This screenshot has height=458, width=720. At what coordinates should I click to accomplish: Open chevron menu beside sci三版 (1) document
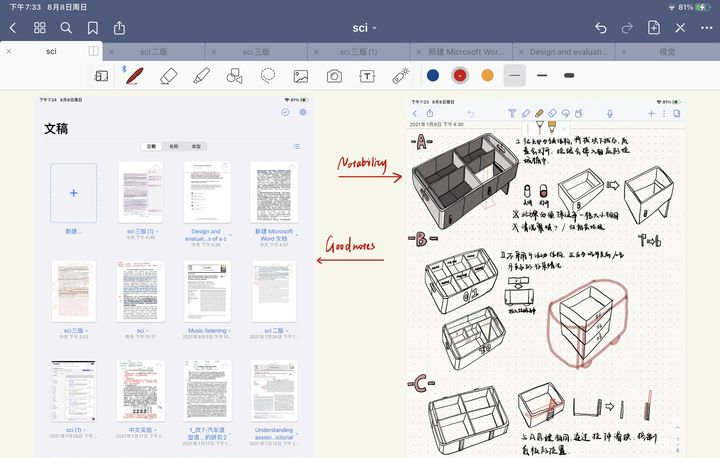point(157,232)
